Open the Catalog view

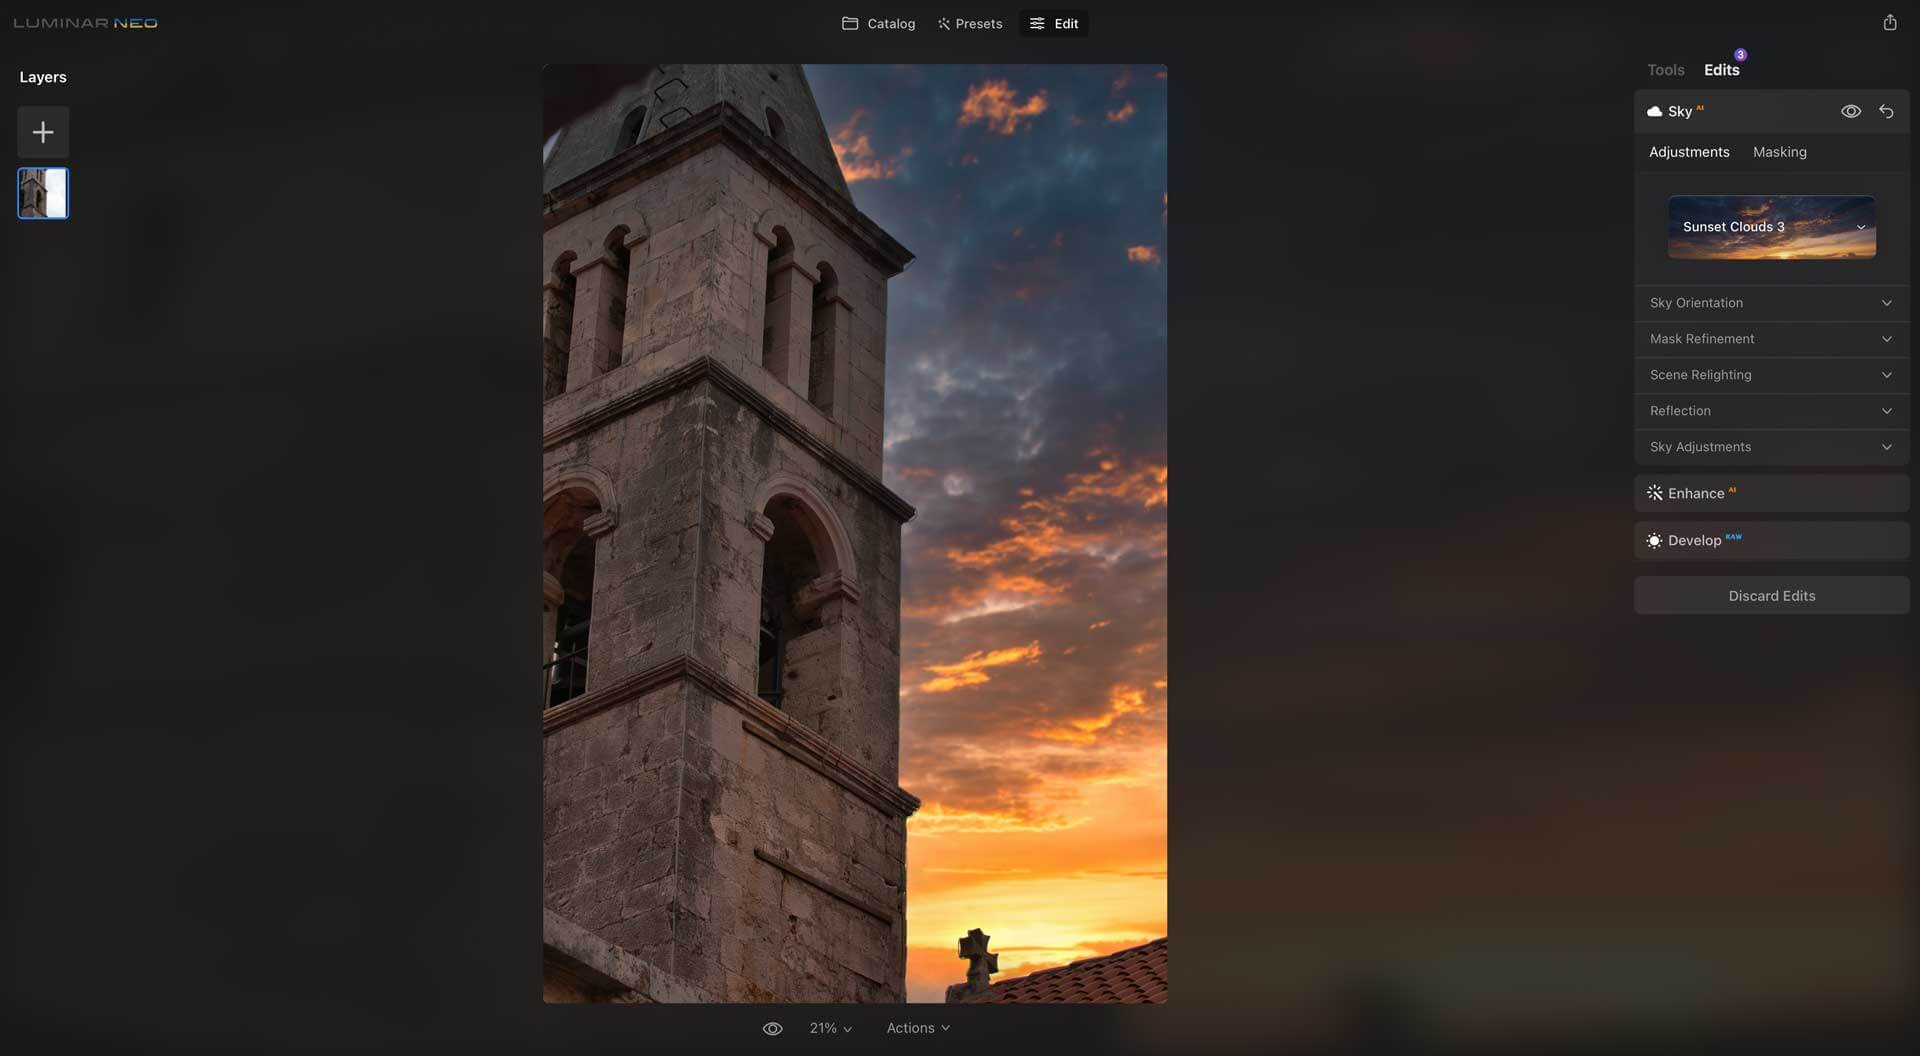click(x=879, y=24)
